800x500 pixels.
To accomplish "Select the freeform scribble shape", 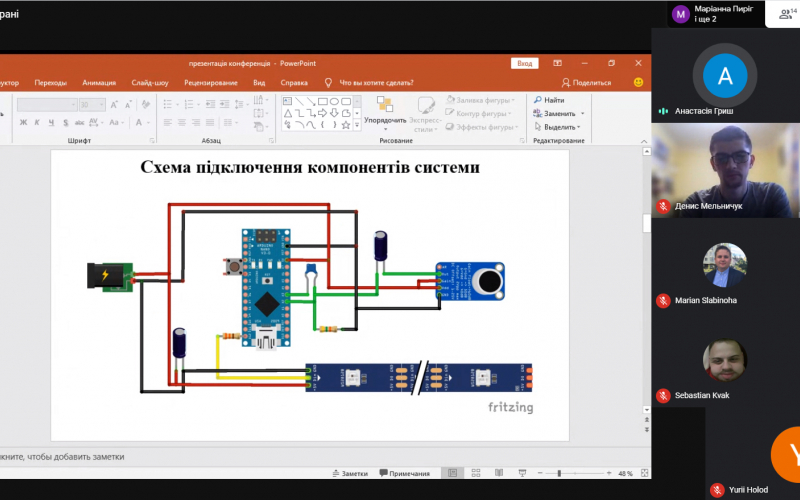I will [x=287, y=124].
